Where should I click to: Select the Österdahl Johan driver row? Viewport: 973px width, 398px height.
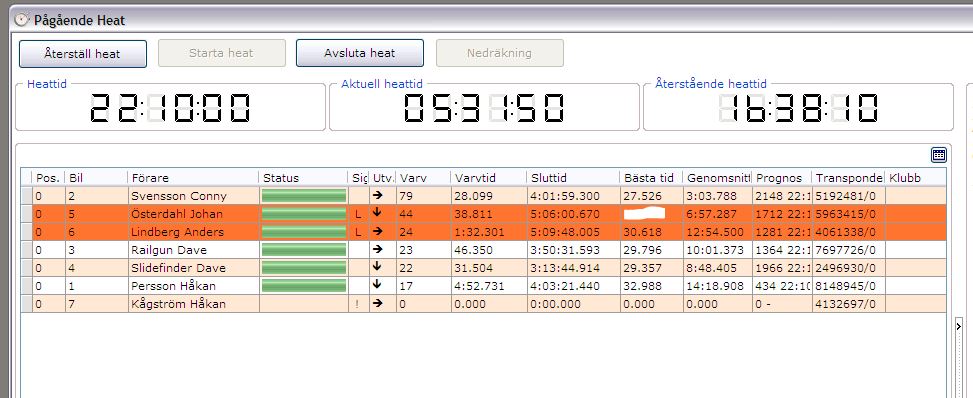(x=484, y=214)
